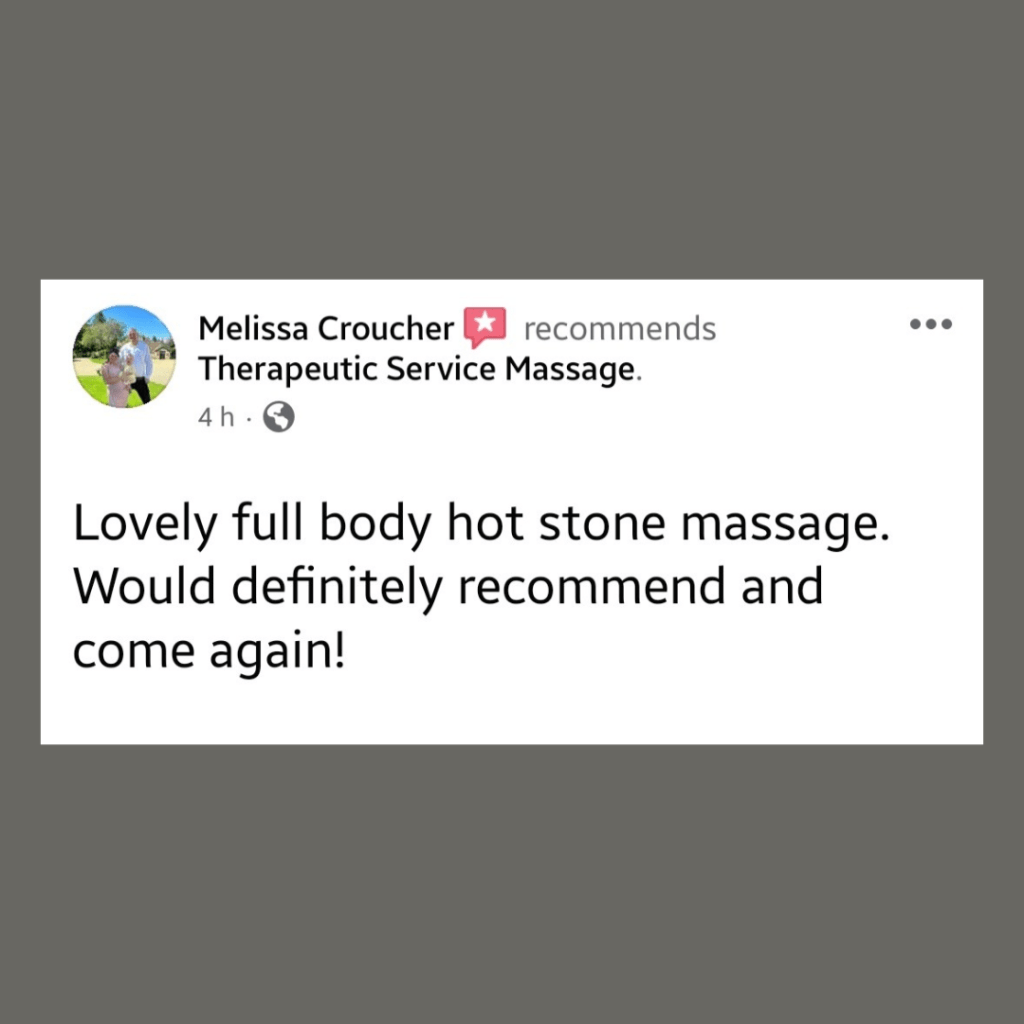
Task: Click the word "definitely" in the review
Action: point(337,588)
